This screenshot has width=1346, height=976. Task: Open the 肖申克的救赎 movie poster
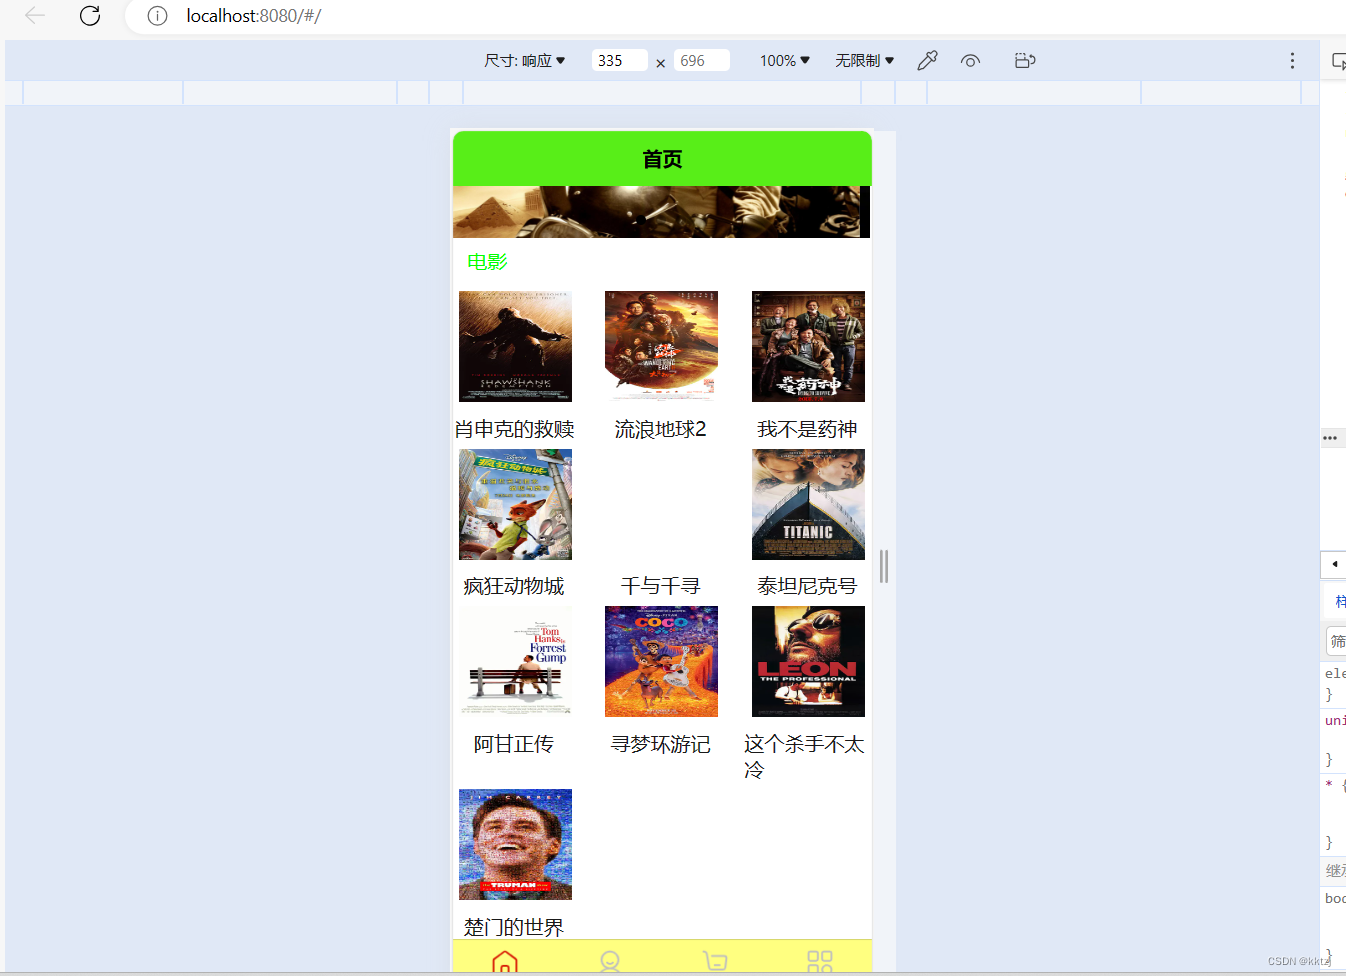coord(515,346)
